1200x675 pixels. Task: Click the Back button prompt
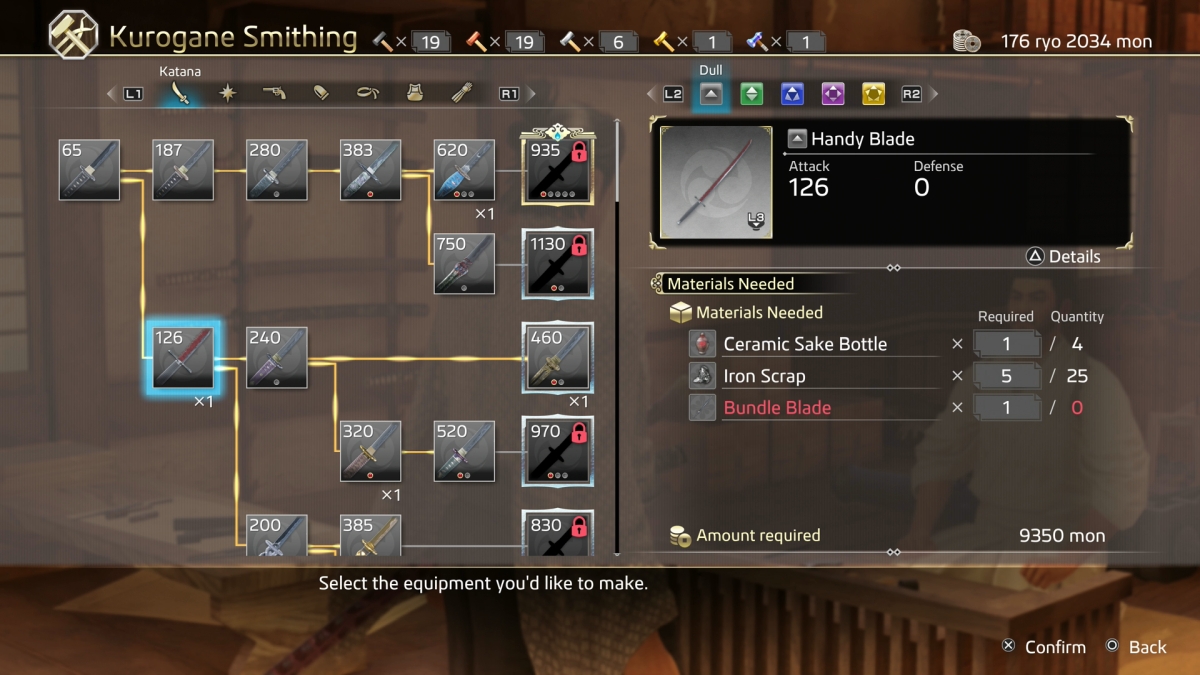coord(1136,647)
